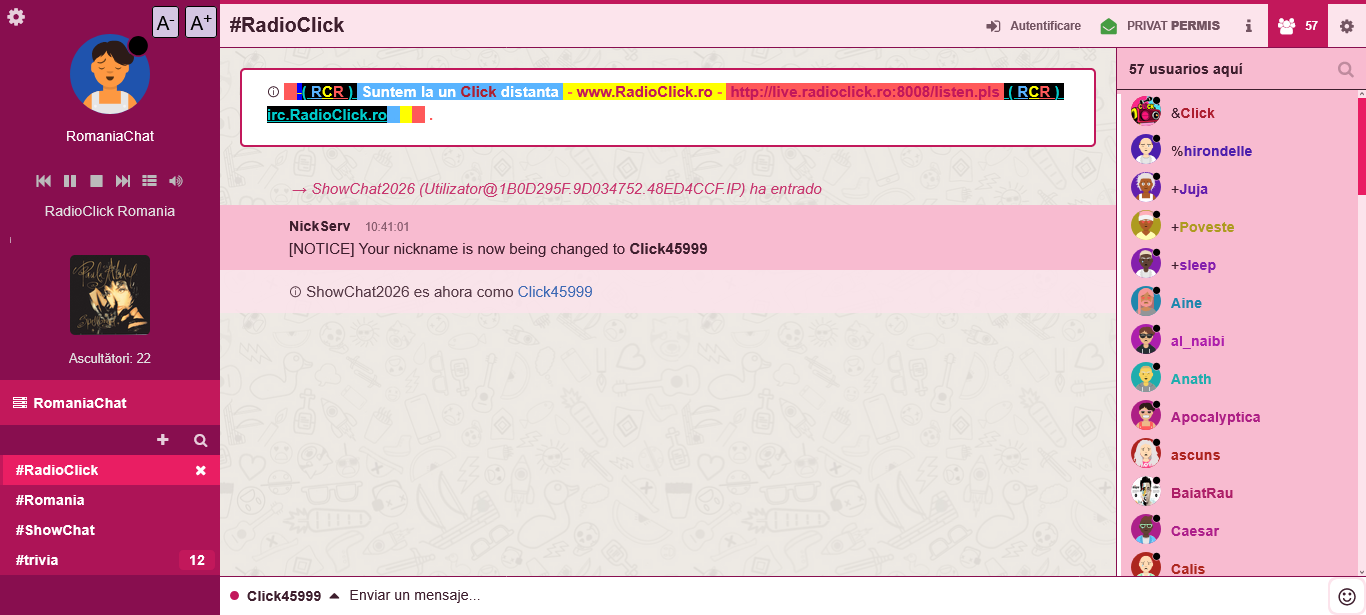
Task: Close the #RadioClick channel
Action: pyautogui.click(x=201, y=470)
